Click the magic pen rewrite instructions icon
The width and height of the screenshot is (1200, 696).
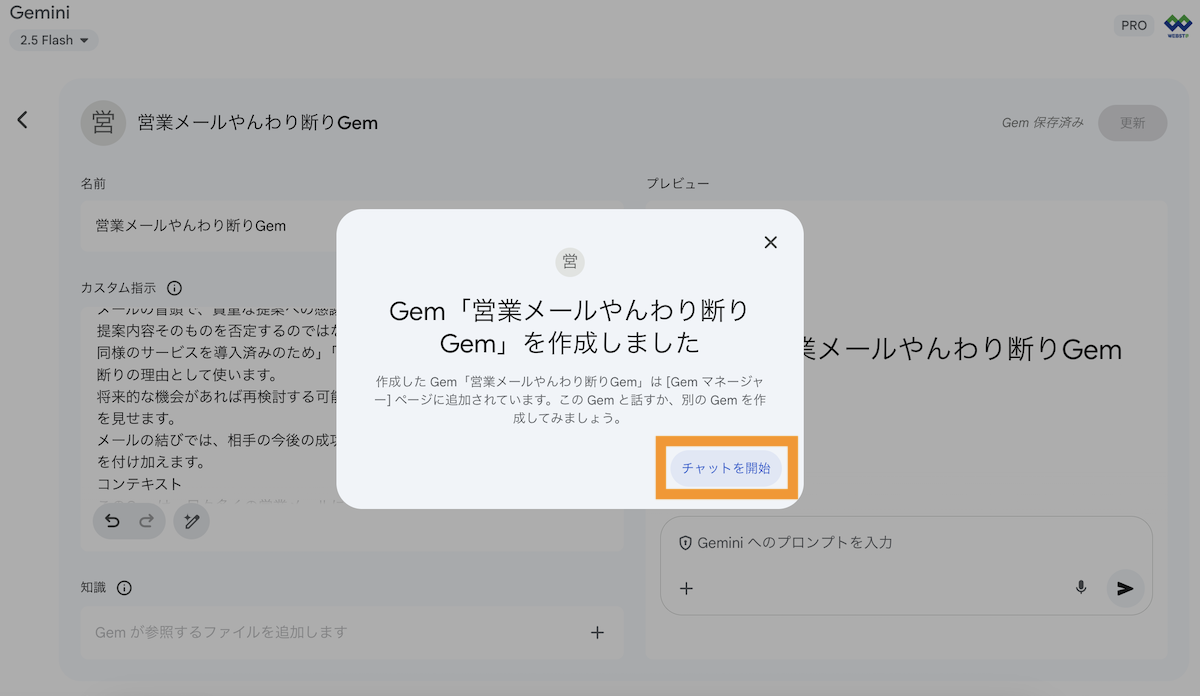192,521
